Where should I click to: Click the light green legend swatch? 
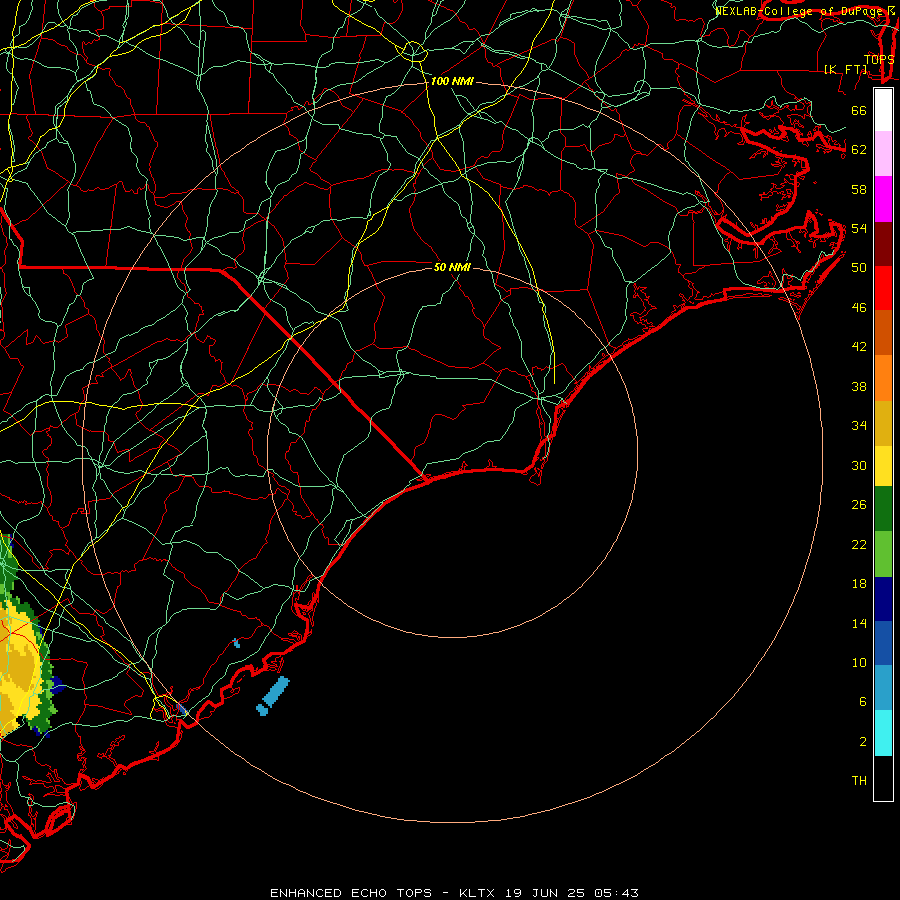pyautogui.click(x=883, y=554)
